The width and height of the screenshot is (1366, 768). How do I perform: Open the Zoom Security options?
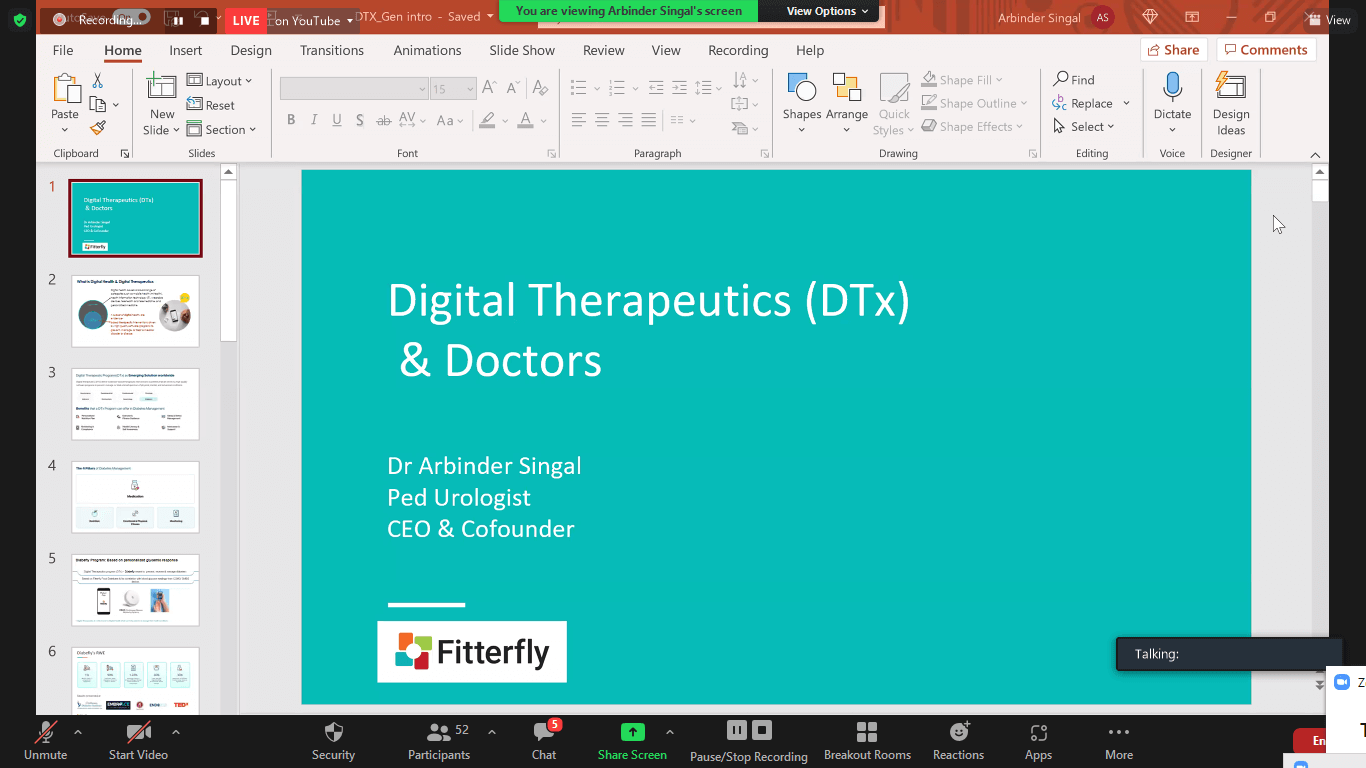point(333,742)
